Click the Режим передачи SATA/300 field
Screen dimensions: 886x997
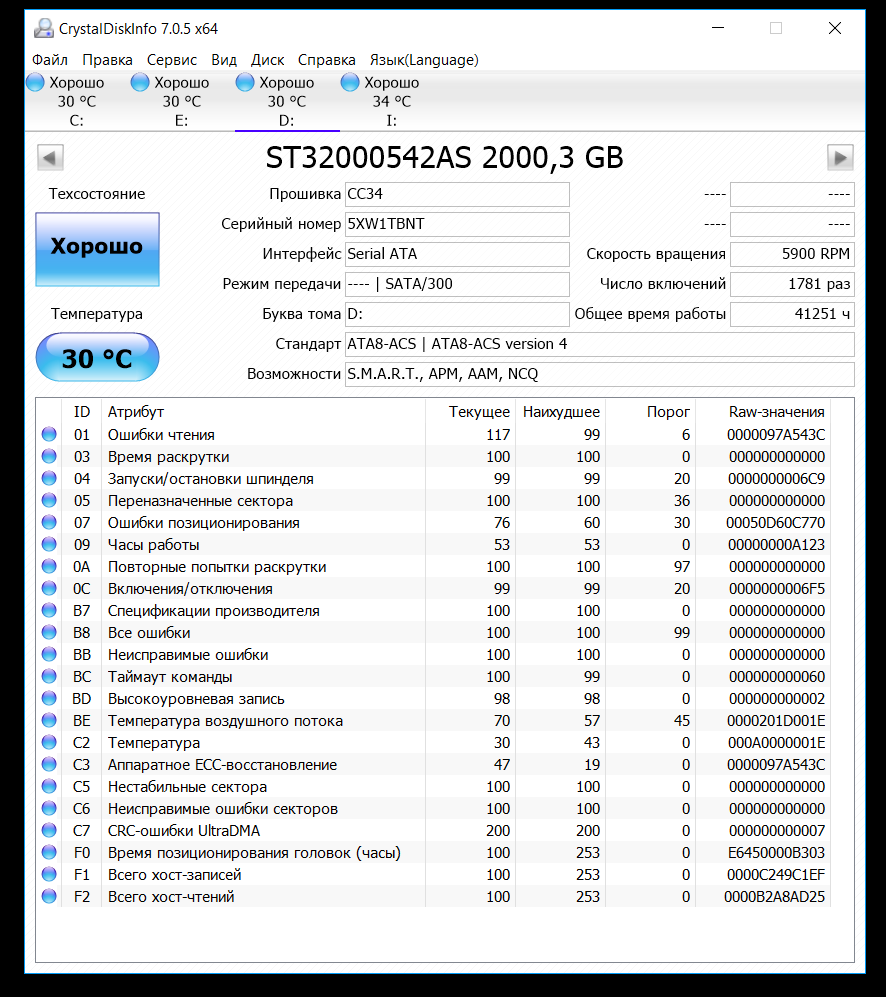pos(457,284)
